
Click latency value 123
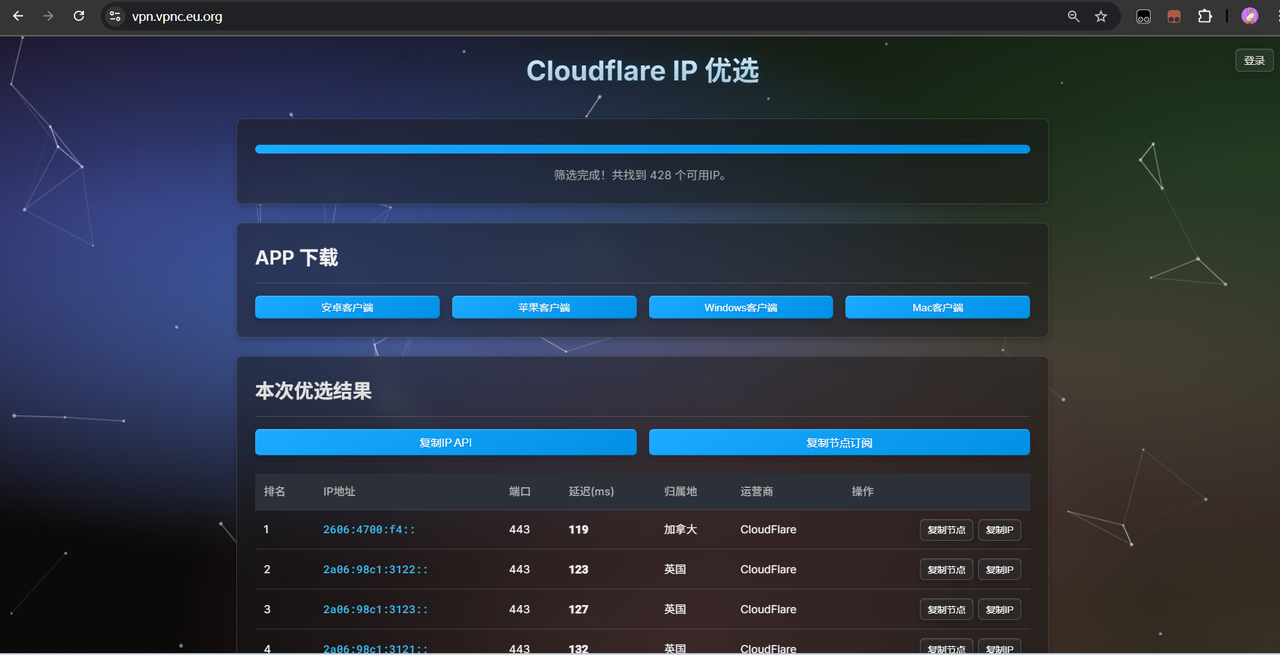click(x=579, y=570)
